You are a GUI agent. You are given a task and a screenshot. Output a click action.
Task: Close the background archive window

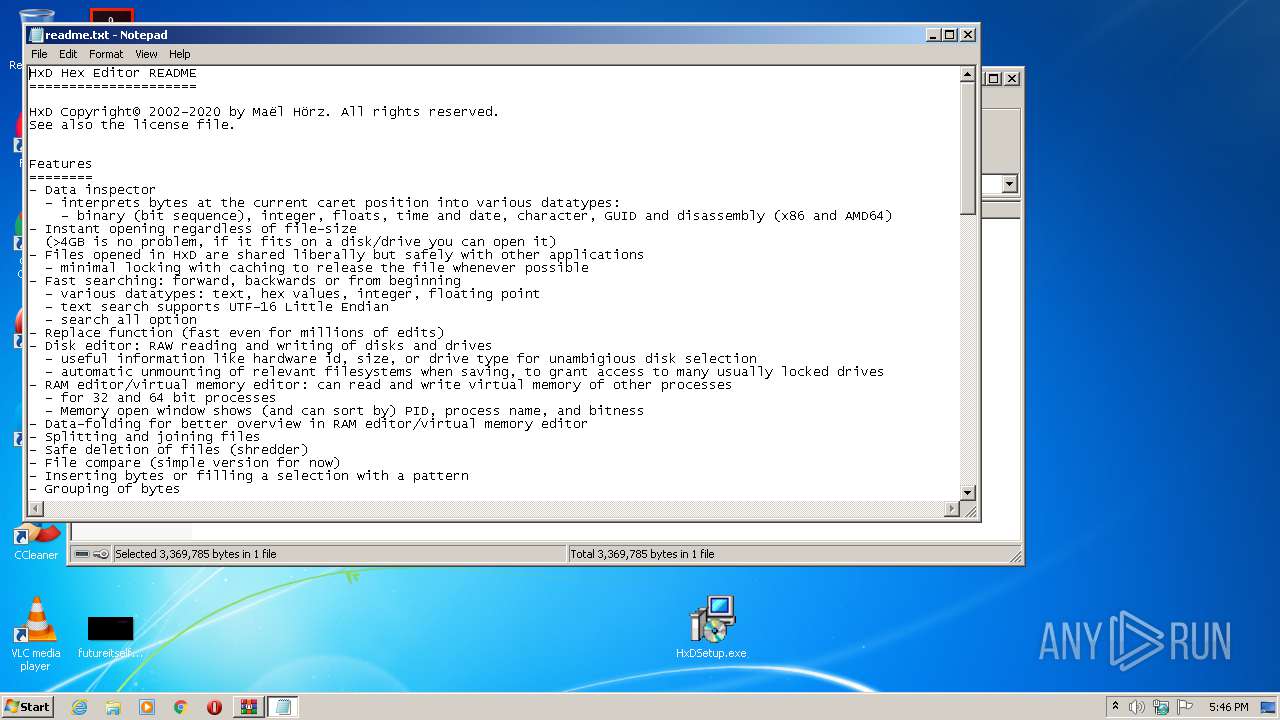(x=1012, y=78)
